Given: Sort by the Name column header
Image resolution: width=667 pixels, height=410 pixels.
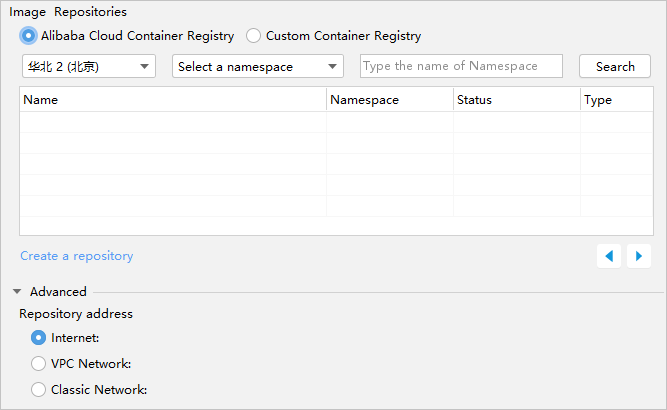Looking at the screenshot, I should point(172,100).
